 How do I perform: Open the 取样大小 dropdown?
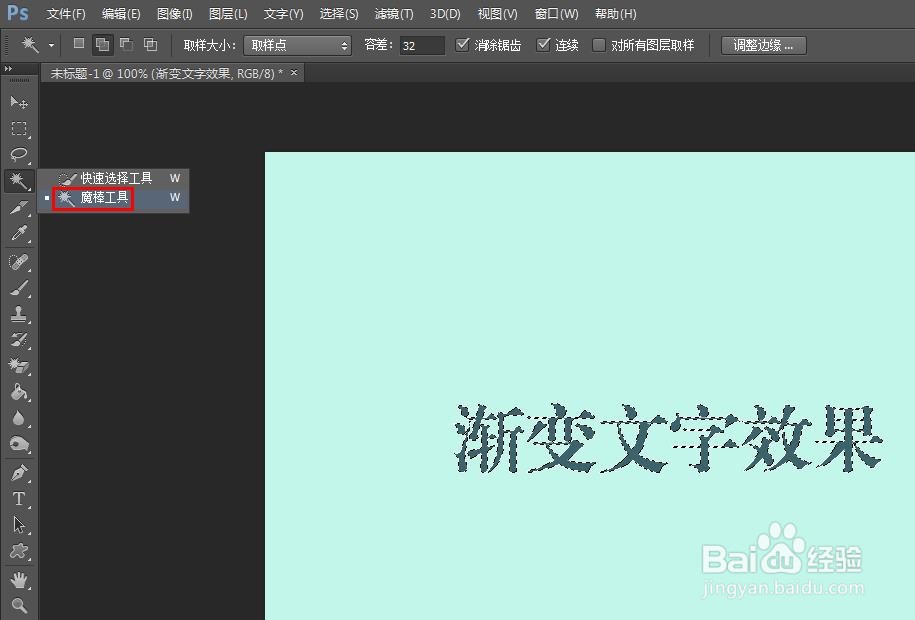[x=297, y=45]
